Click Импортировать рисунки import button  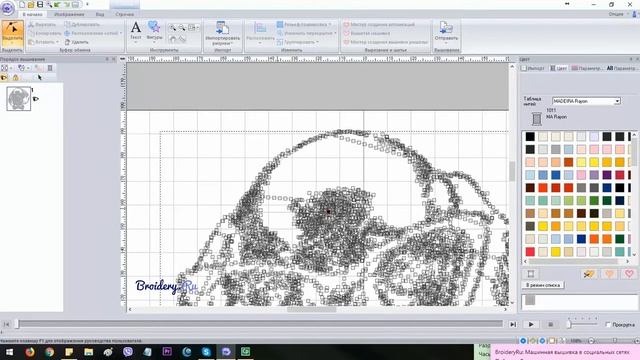[x=222, y=33]
